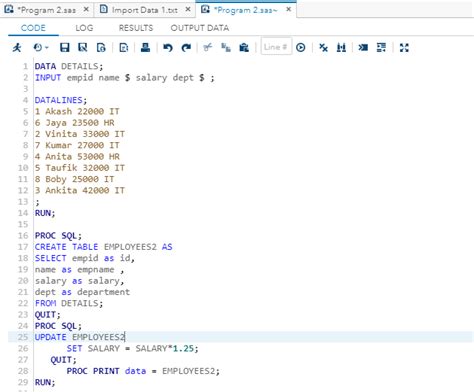Click the first Program 2.sas tab icon
474x392 pixels.
[9, 9]
